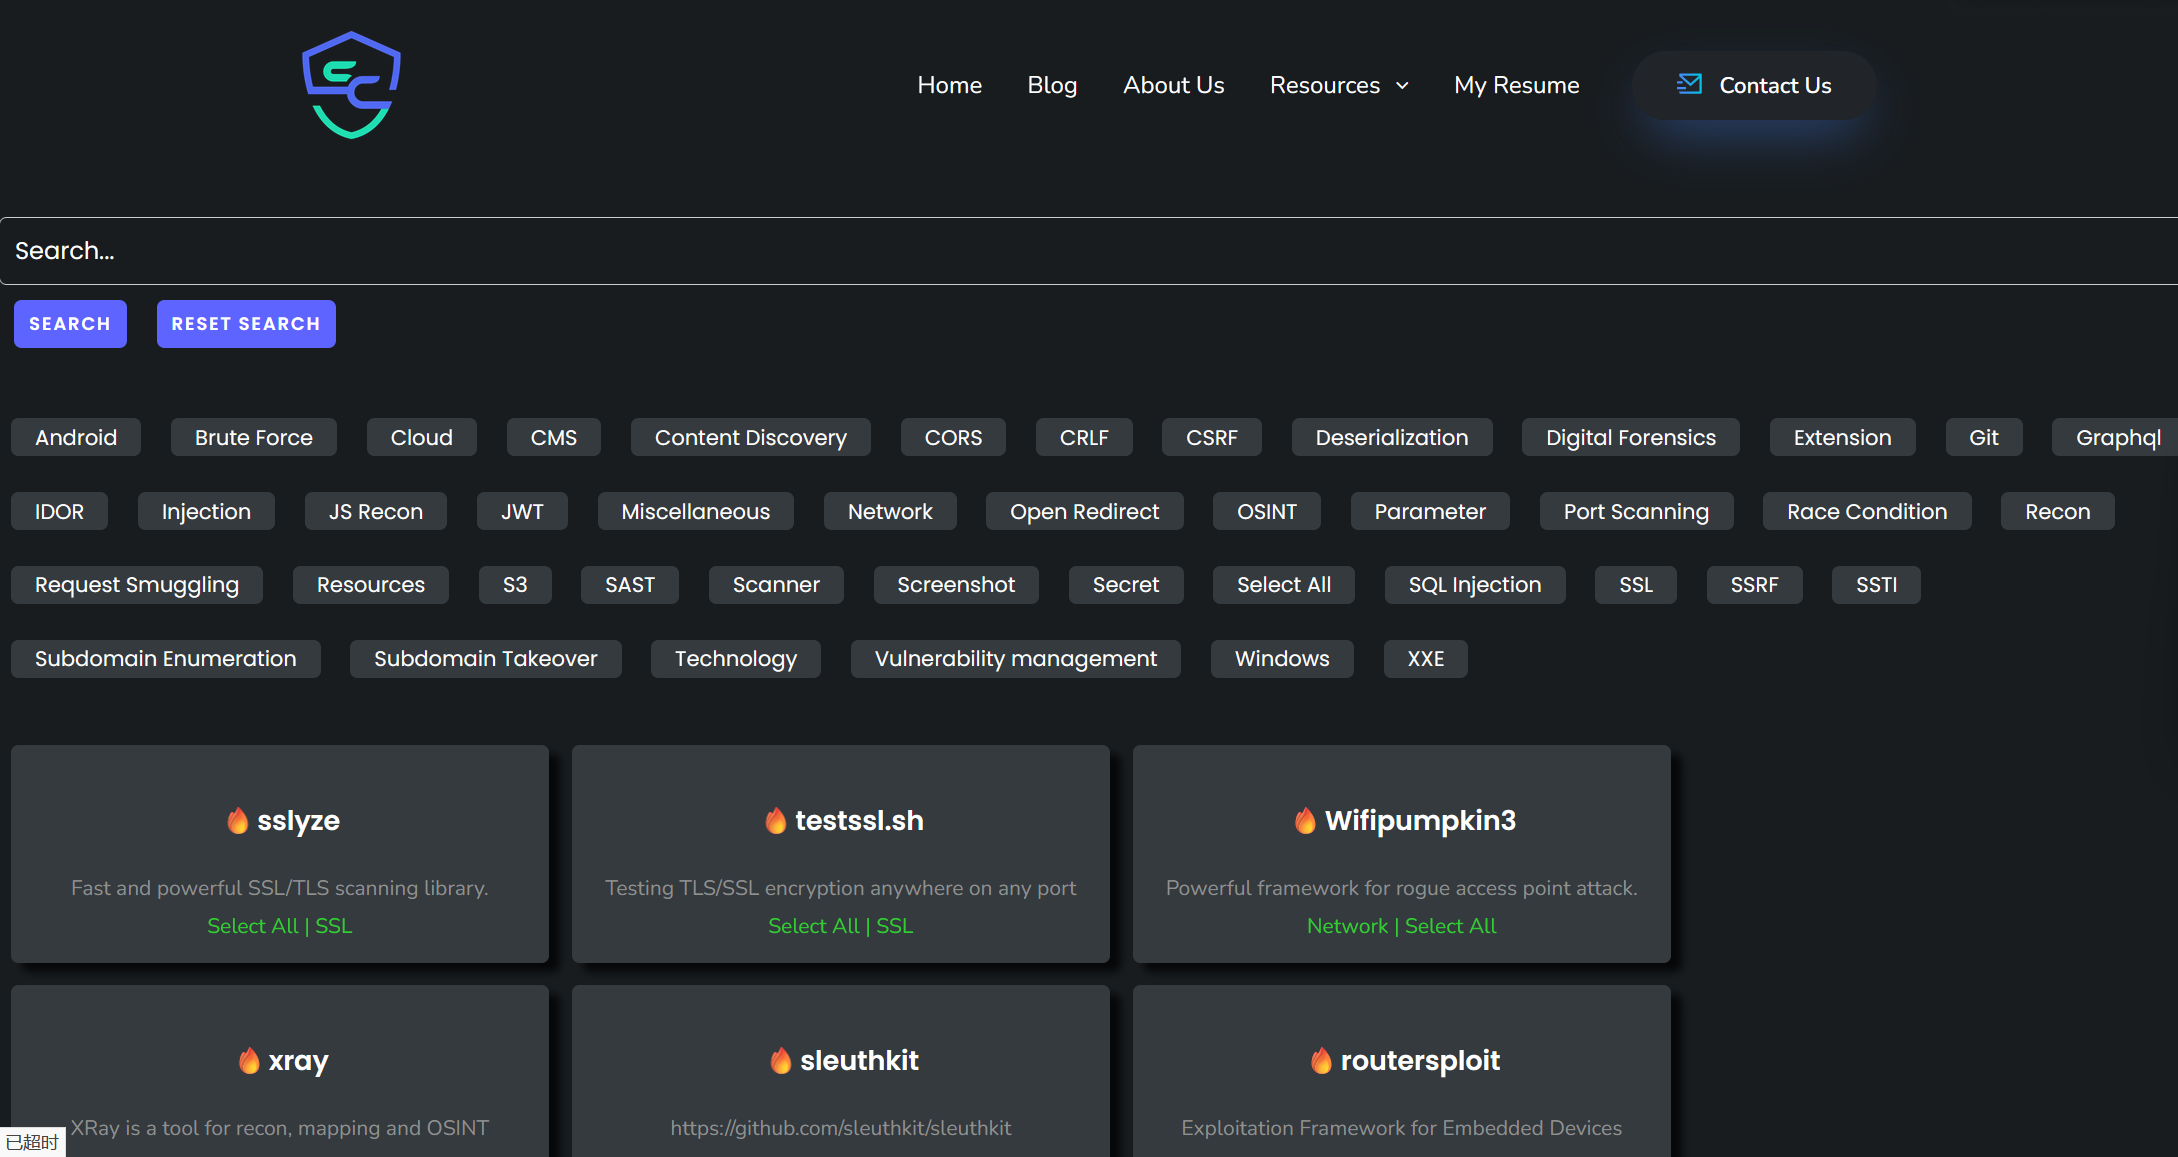Filter by Request Smuggling tag

click(x=137, y=585)
